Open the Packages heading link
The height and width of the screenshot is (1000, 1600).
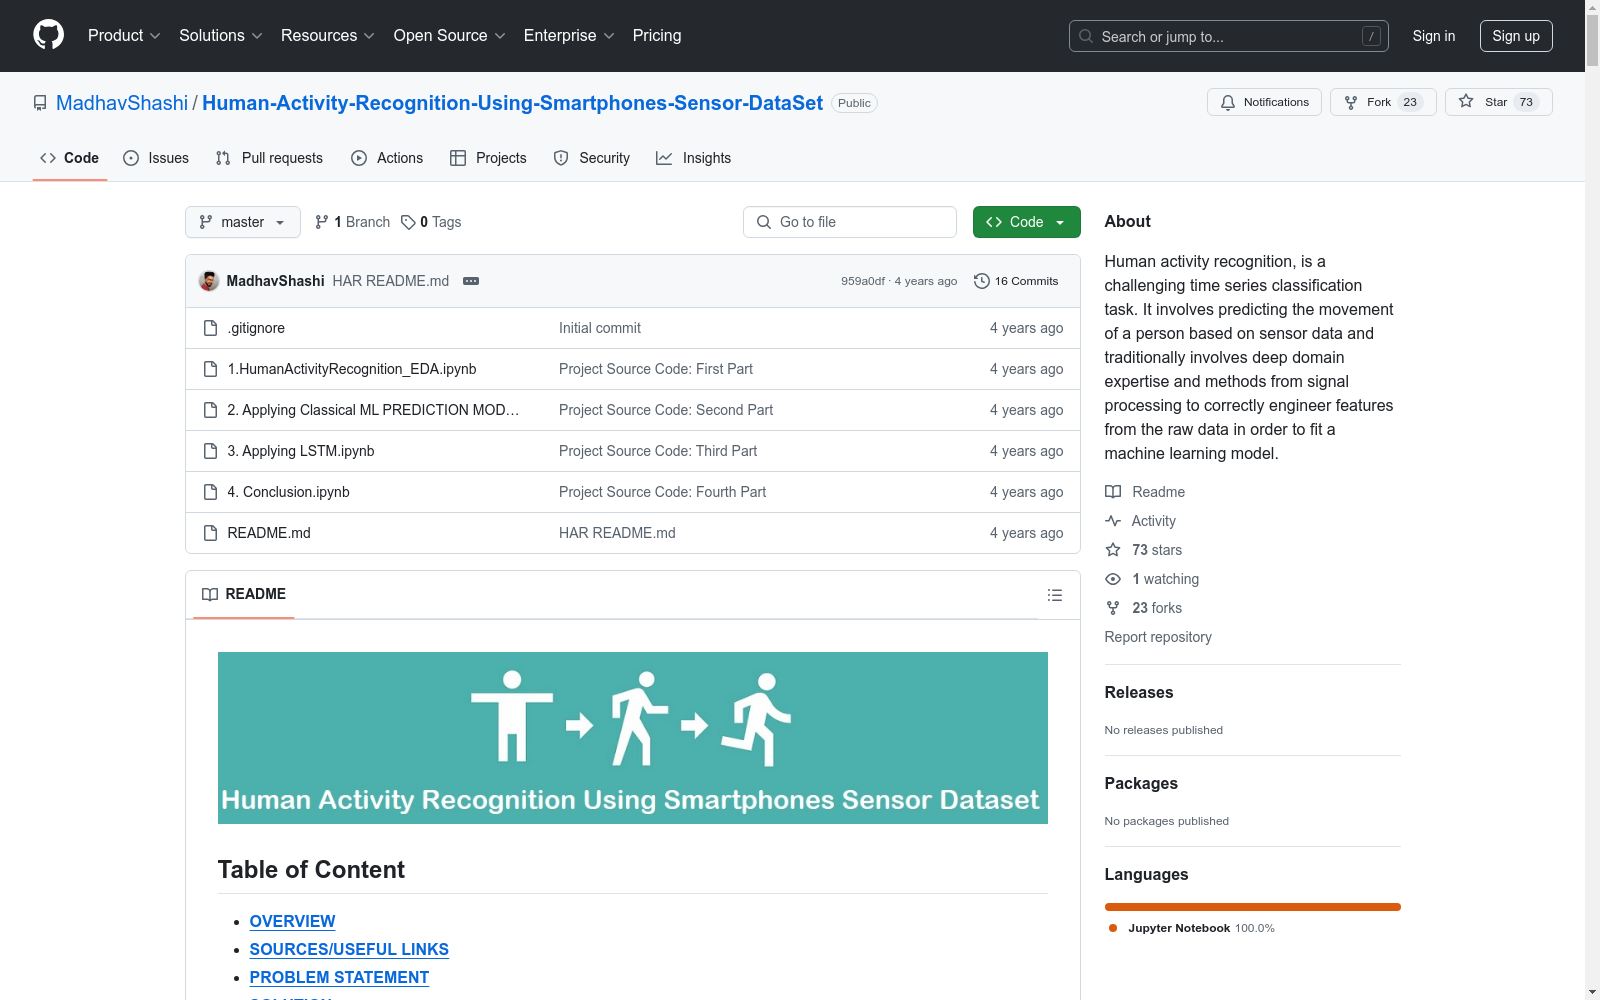[x=1141, y=783]
